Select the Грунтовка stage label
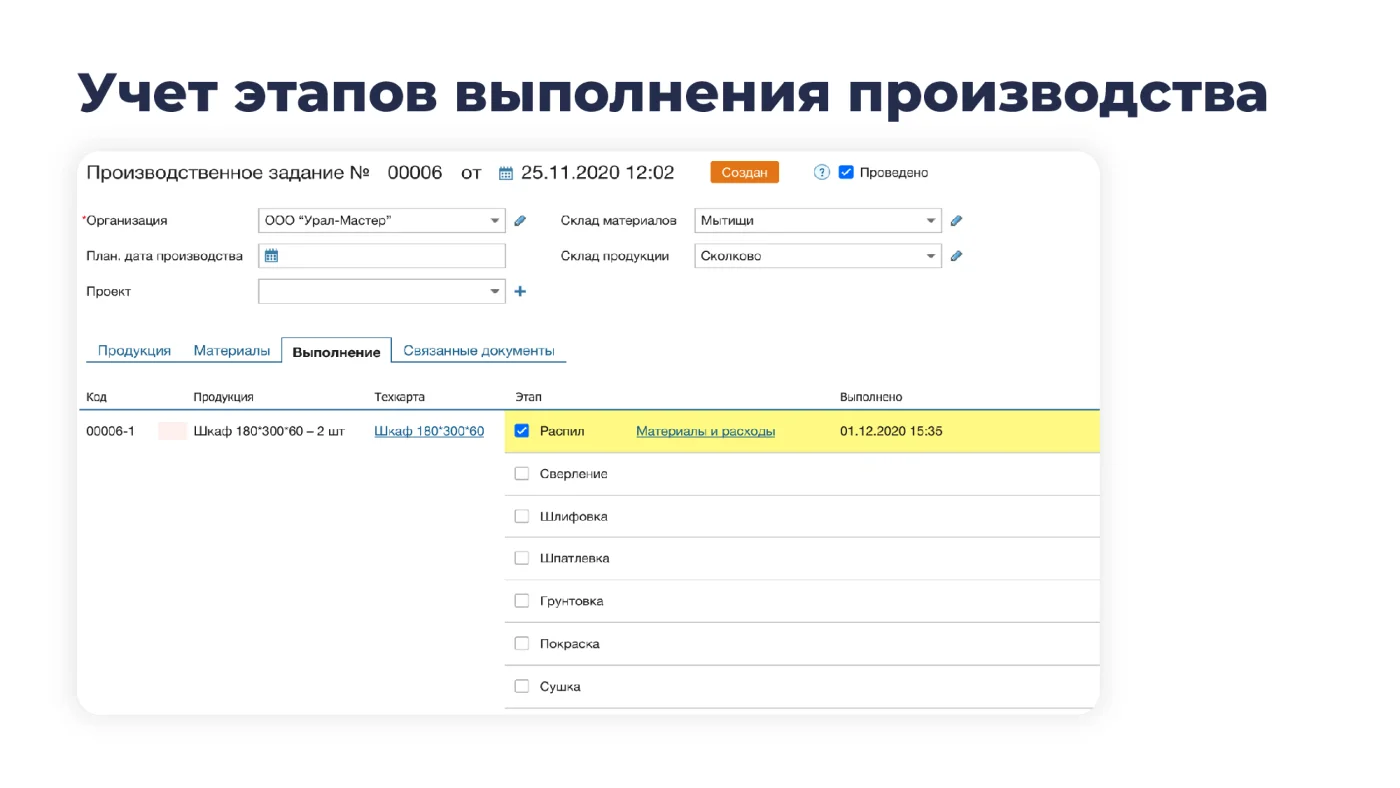The height and width of the screenshot is (788, 1400). (571, 601)
